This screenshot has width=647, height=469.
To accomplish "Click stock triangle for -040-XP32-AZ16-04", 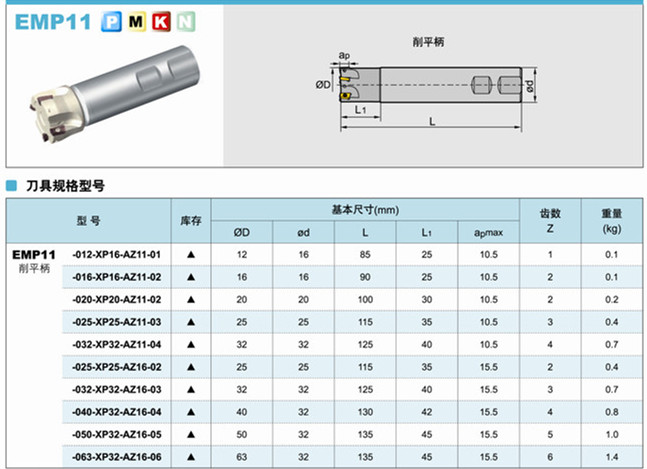I will pos(190,411).
